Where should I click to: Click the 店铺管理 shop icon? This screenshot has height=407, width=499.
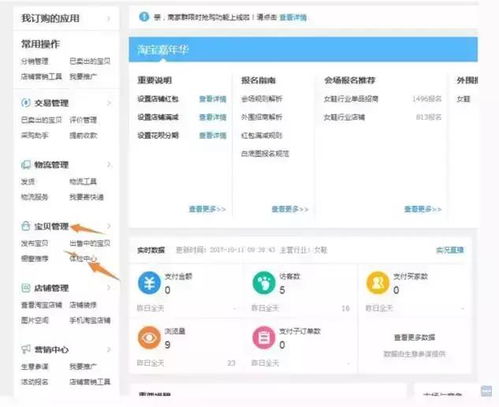[x=26, y=288]
